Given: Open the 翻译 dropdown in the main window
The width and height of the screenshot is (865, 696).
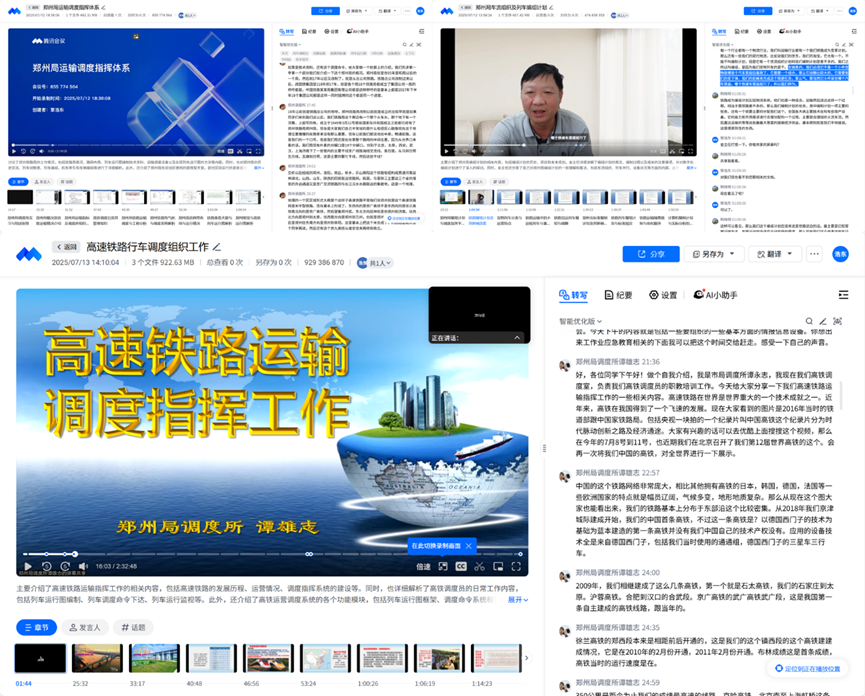Looking at the screenshot, I should click(x=774, y=254).
